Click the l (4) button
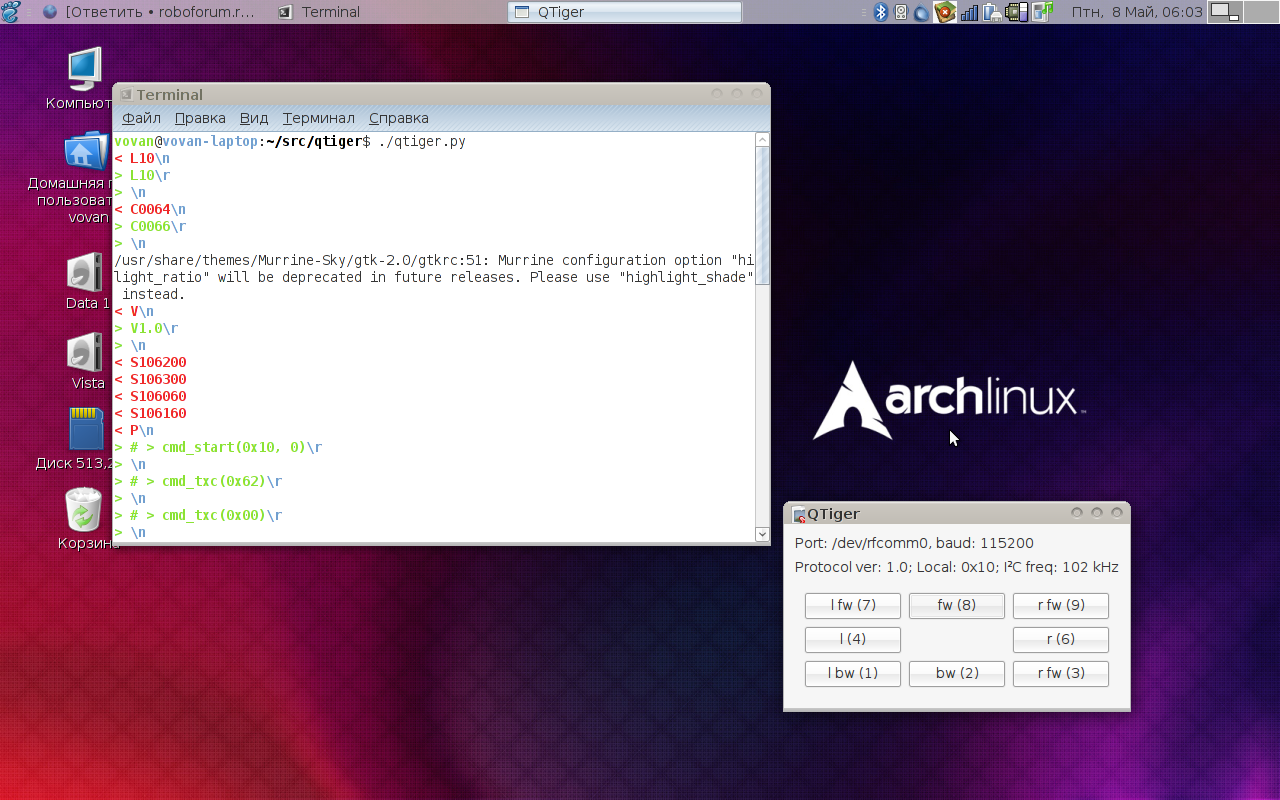 (x=852, y=639)
